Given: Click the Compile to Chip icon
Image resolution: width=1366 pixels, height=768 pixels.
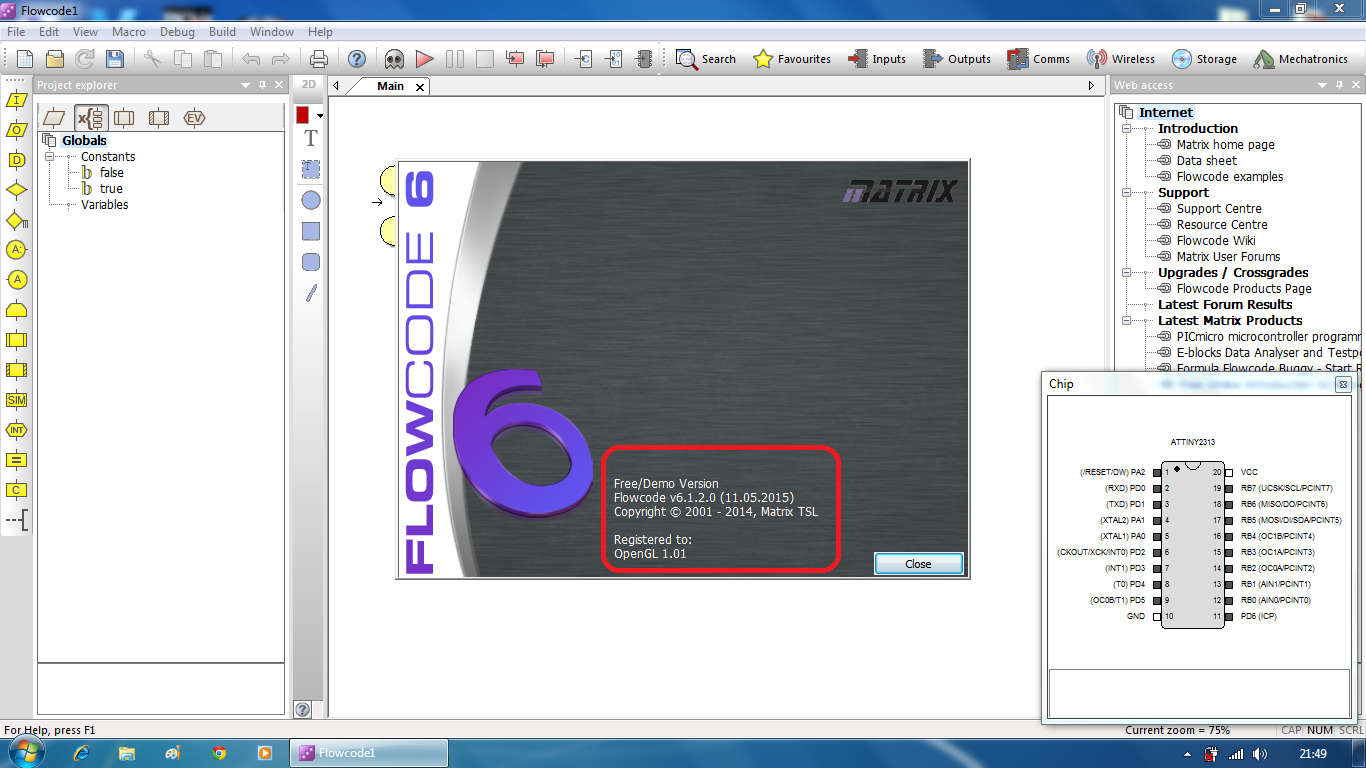Looking at the screenshot, I should coord(644,59).
